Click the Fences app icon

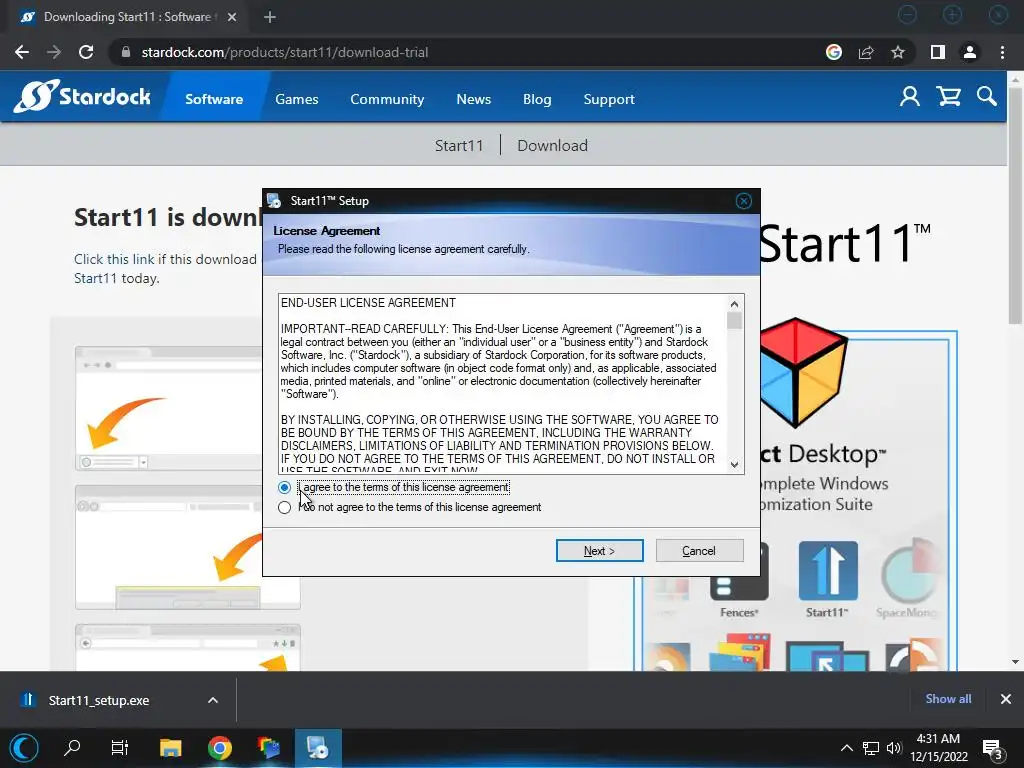(739, 580)
